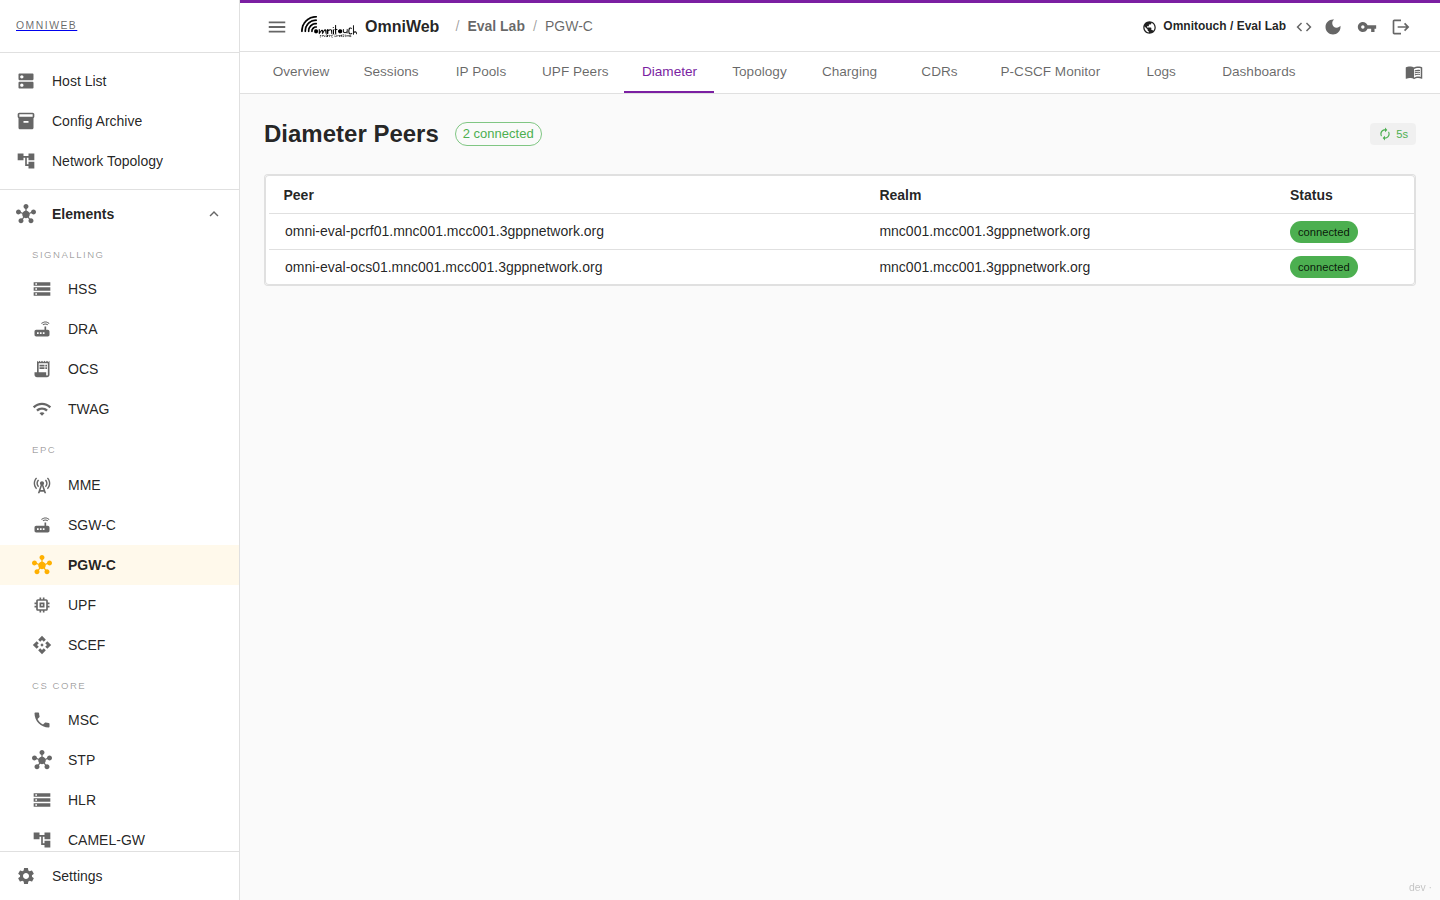Open Network Topology in sidebar
This screenshot has height=900, width=1440.
(x=120, y=161)
